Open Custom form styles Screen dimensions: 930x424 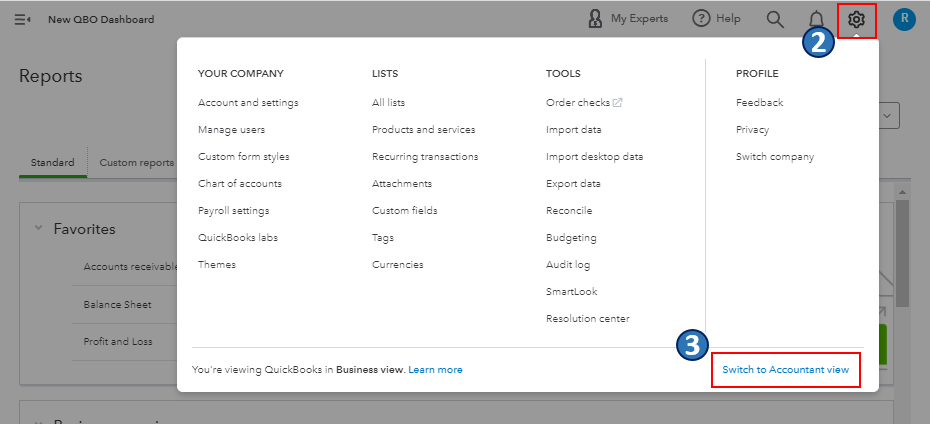[244, 157]
